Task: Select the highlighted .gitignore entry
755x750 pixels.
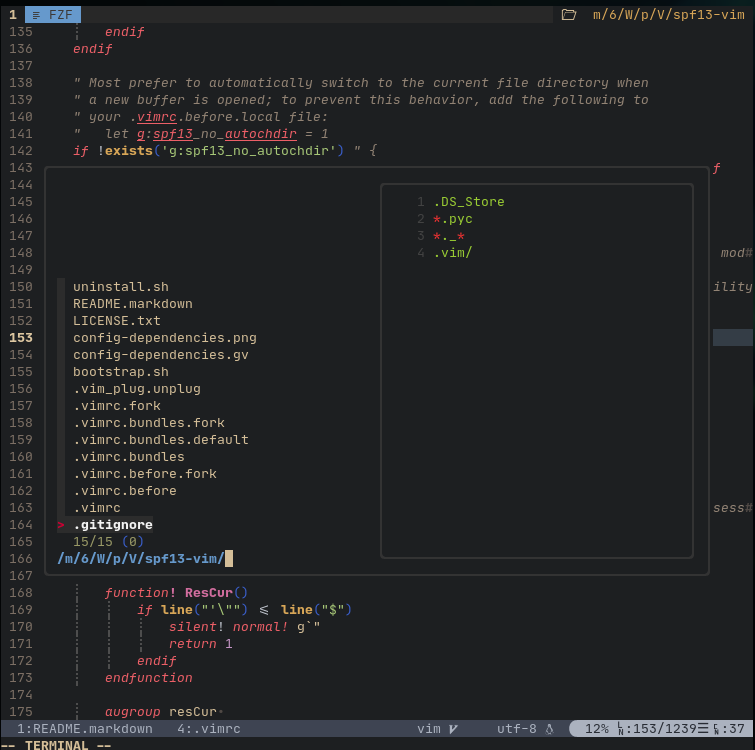Action: [113, 525]
